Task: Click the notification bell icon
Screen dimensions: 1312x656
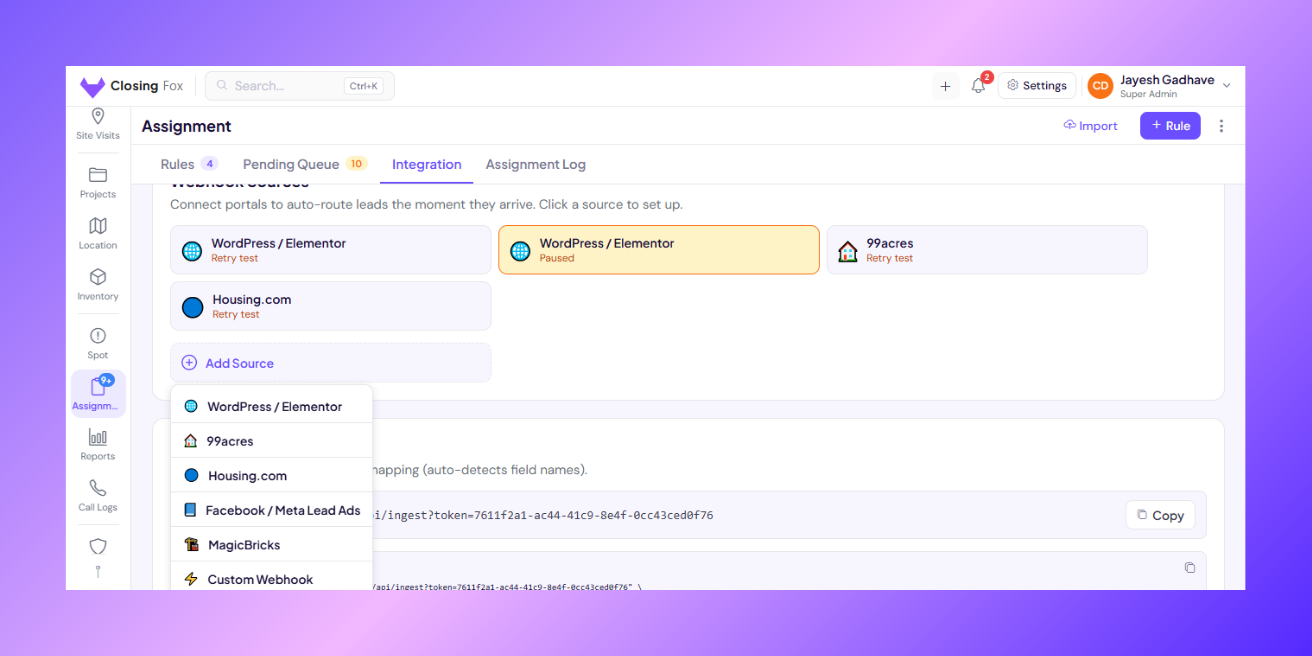Action: (x=978, y=86)
